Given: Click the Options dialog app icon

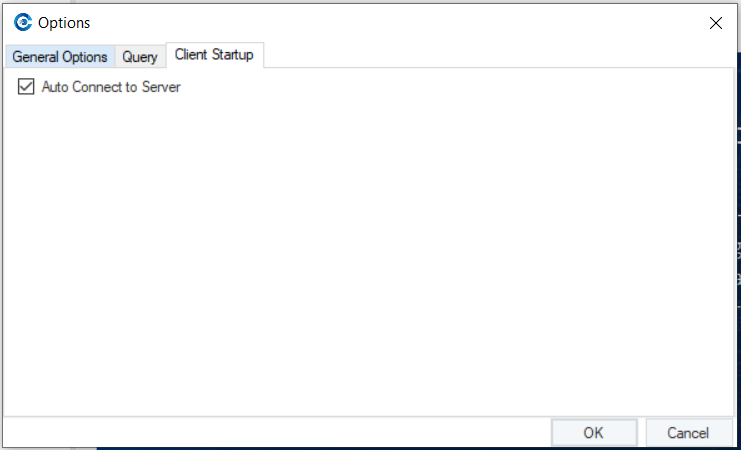Looking at the screenshot, I should coord(22,22).
